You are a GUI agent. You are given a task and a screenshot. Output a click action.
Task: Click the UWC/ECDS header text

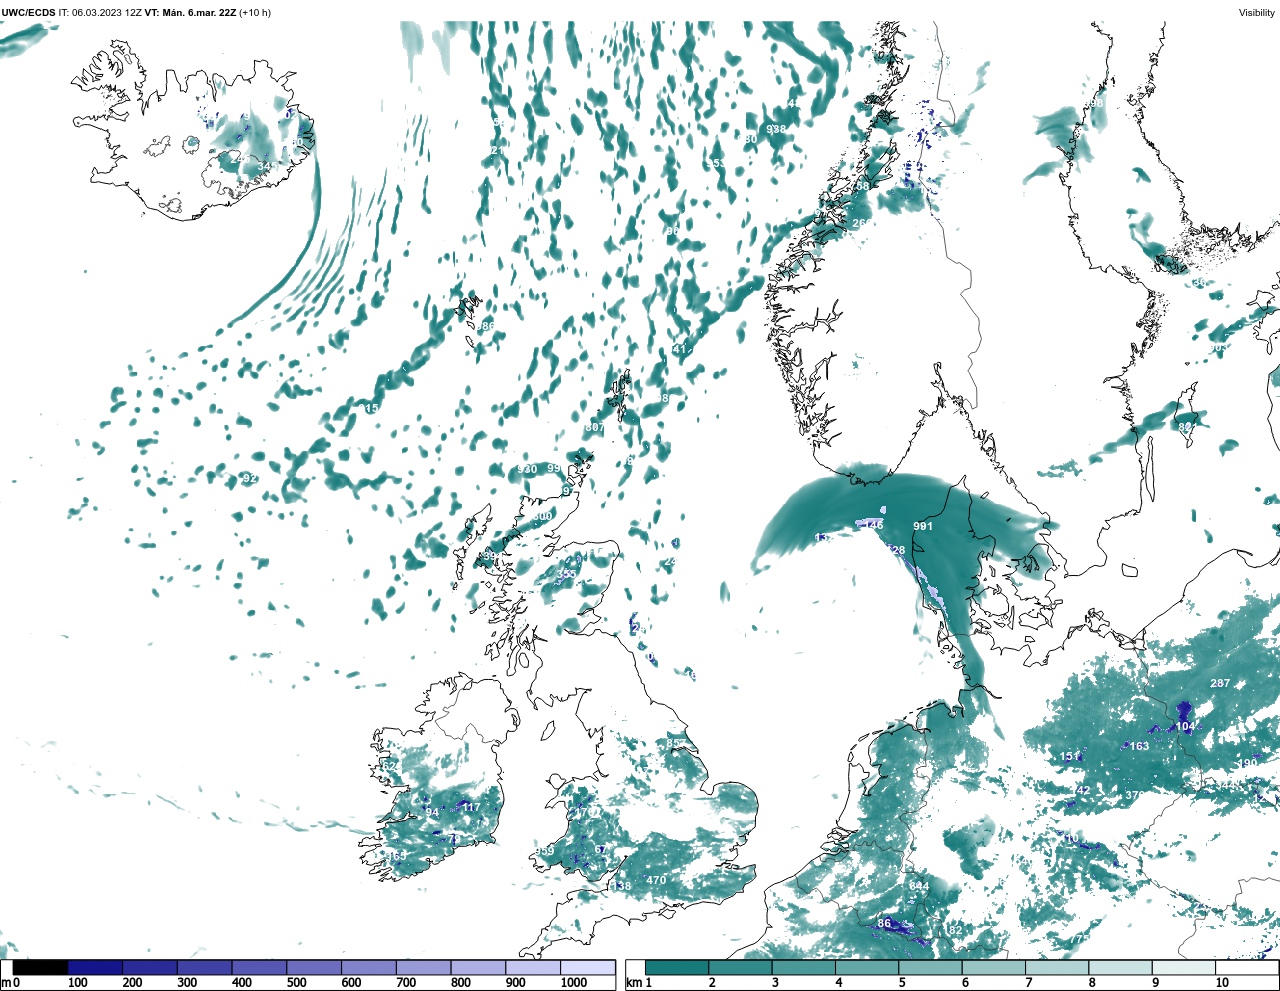pos(28,12)
